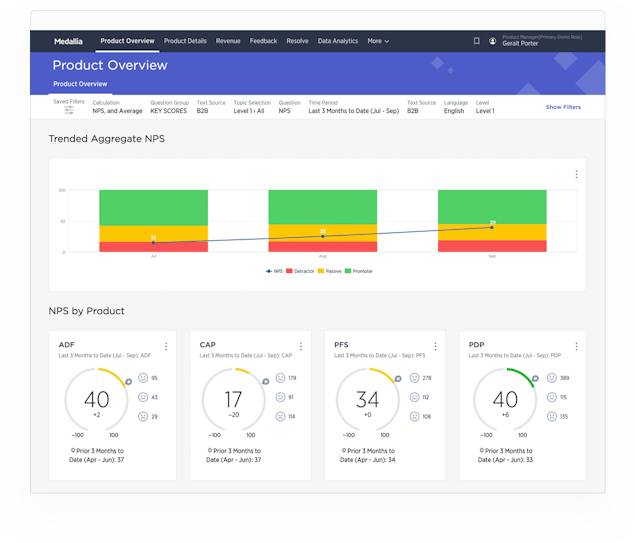Open the Language filter English
The width and height of the screenshot is (635, 543).
[x=456, y=107]
